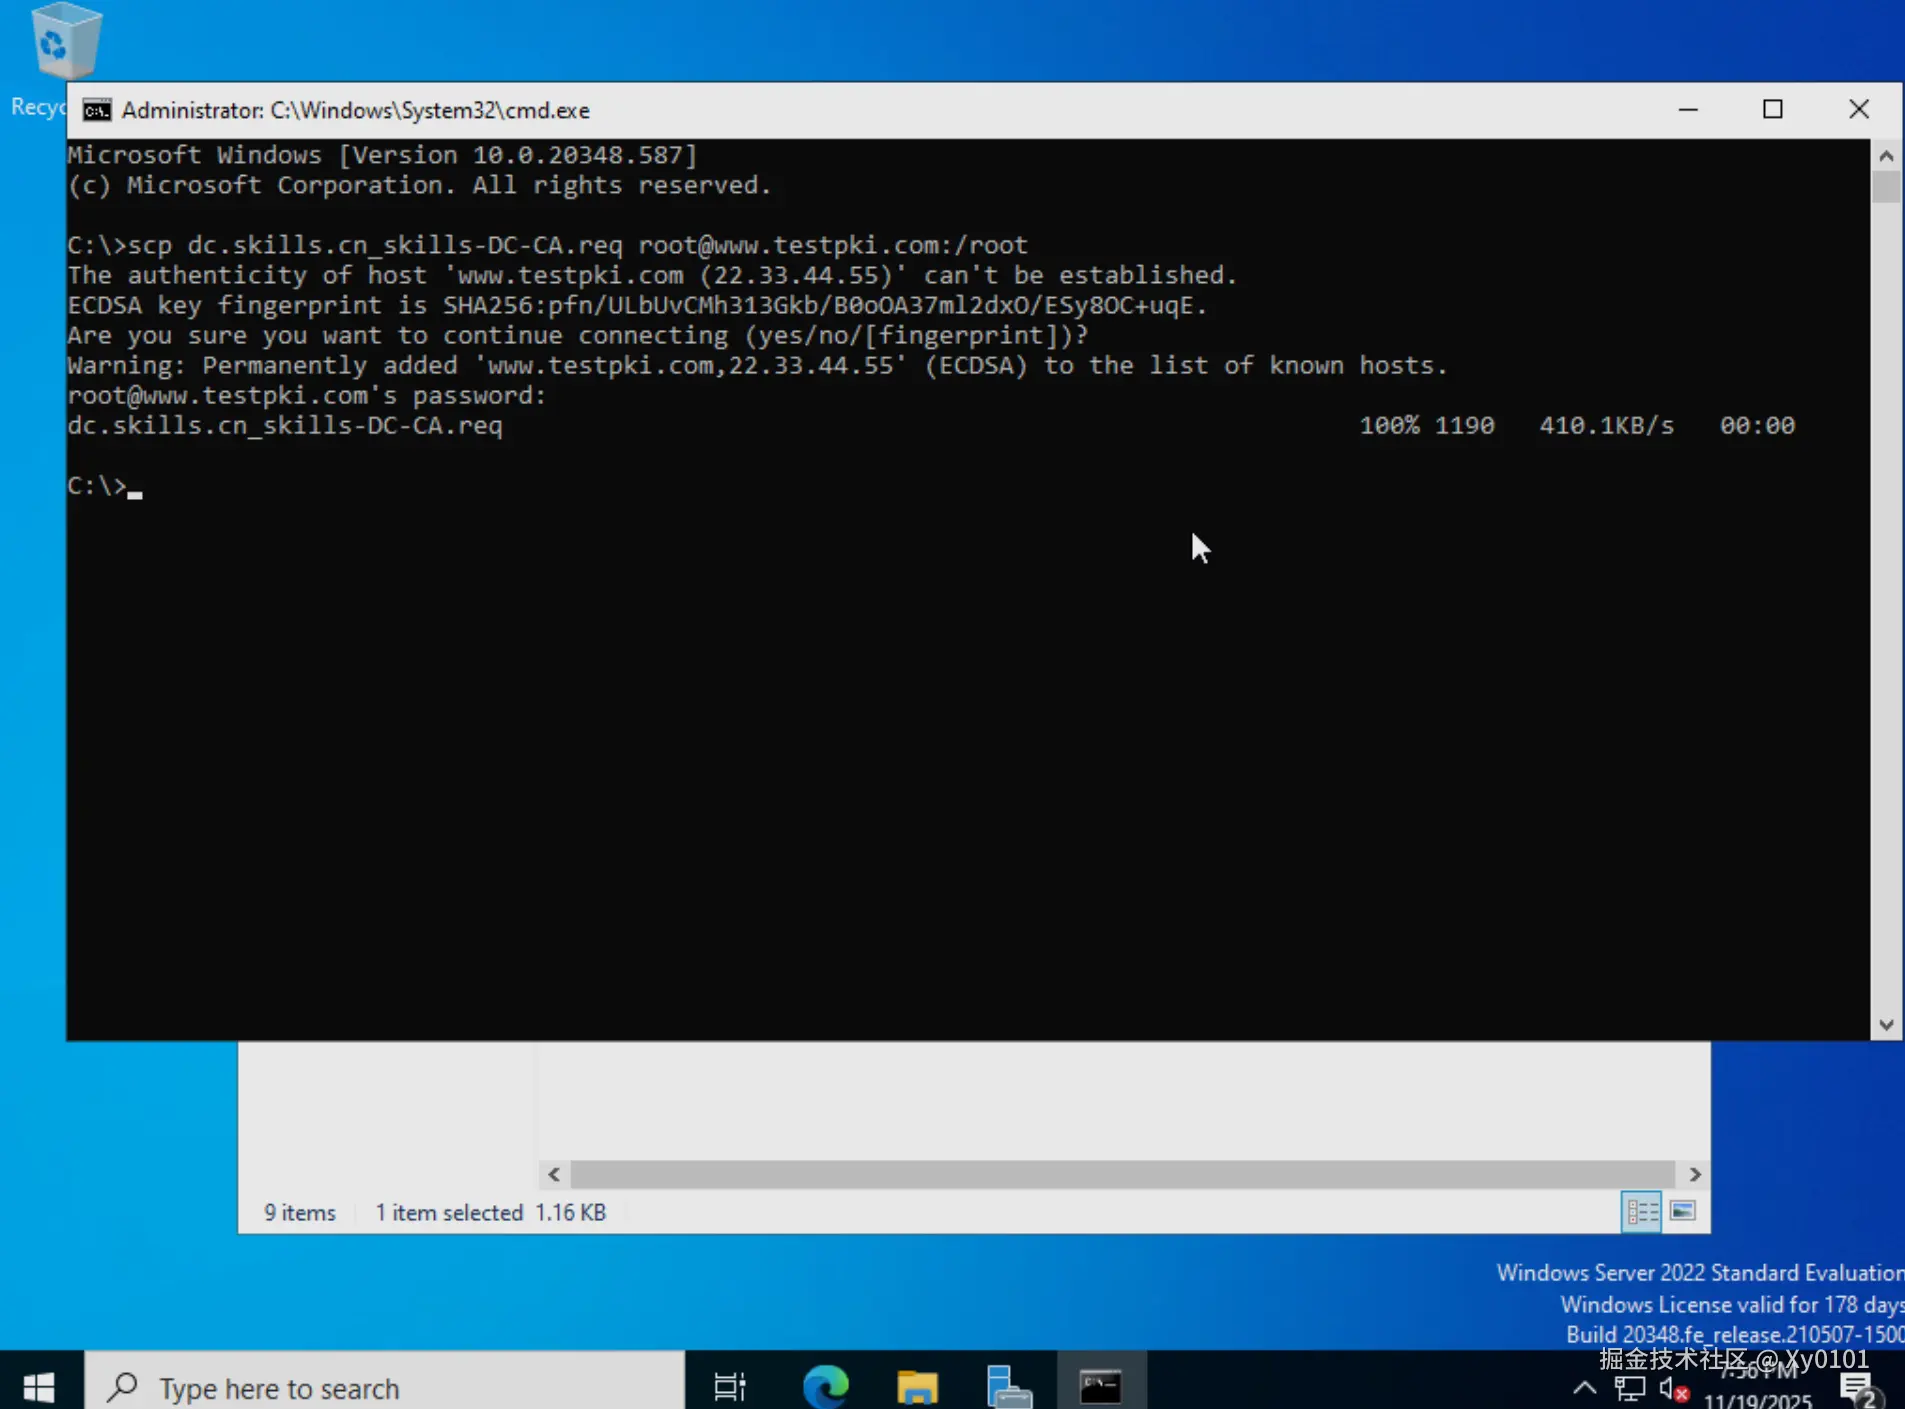
Task: Click the Explorer horizontal scrollbar track
Action: (x=1123, y=1174)
